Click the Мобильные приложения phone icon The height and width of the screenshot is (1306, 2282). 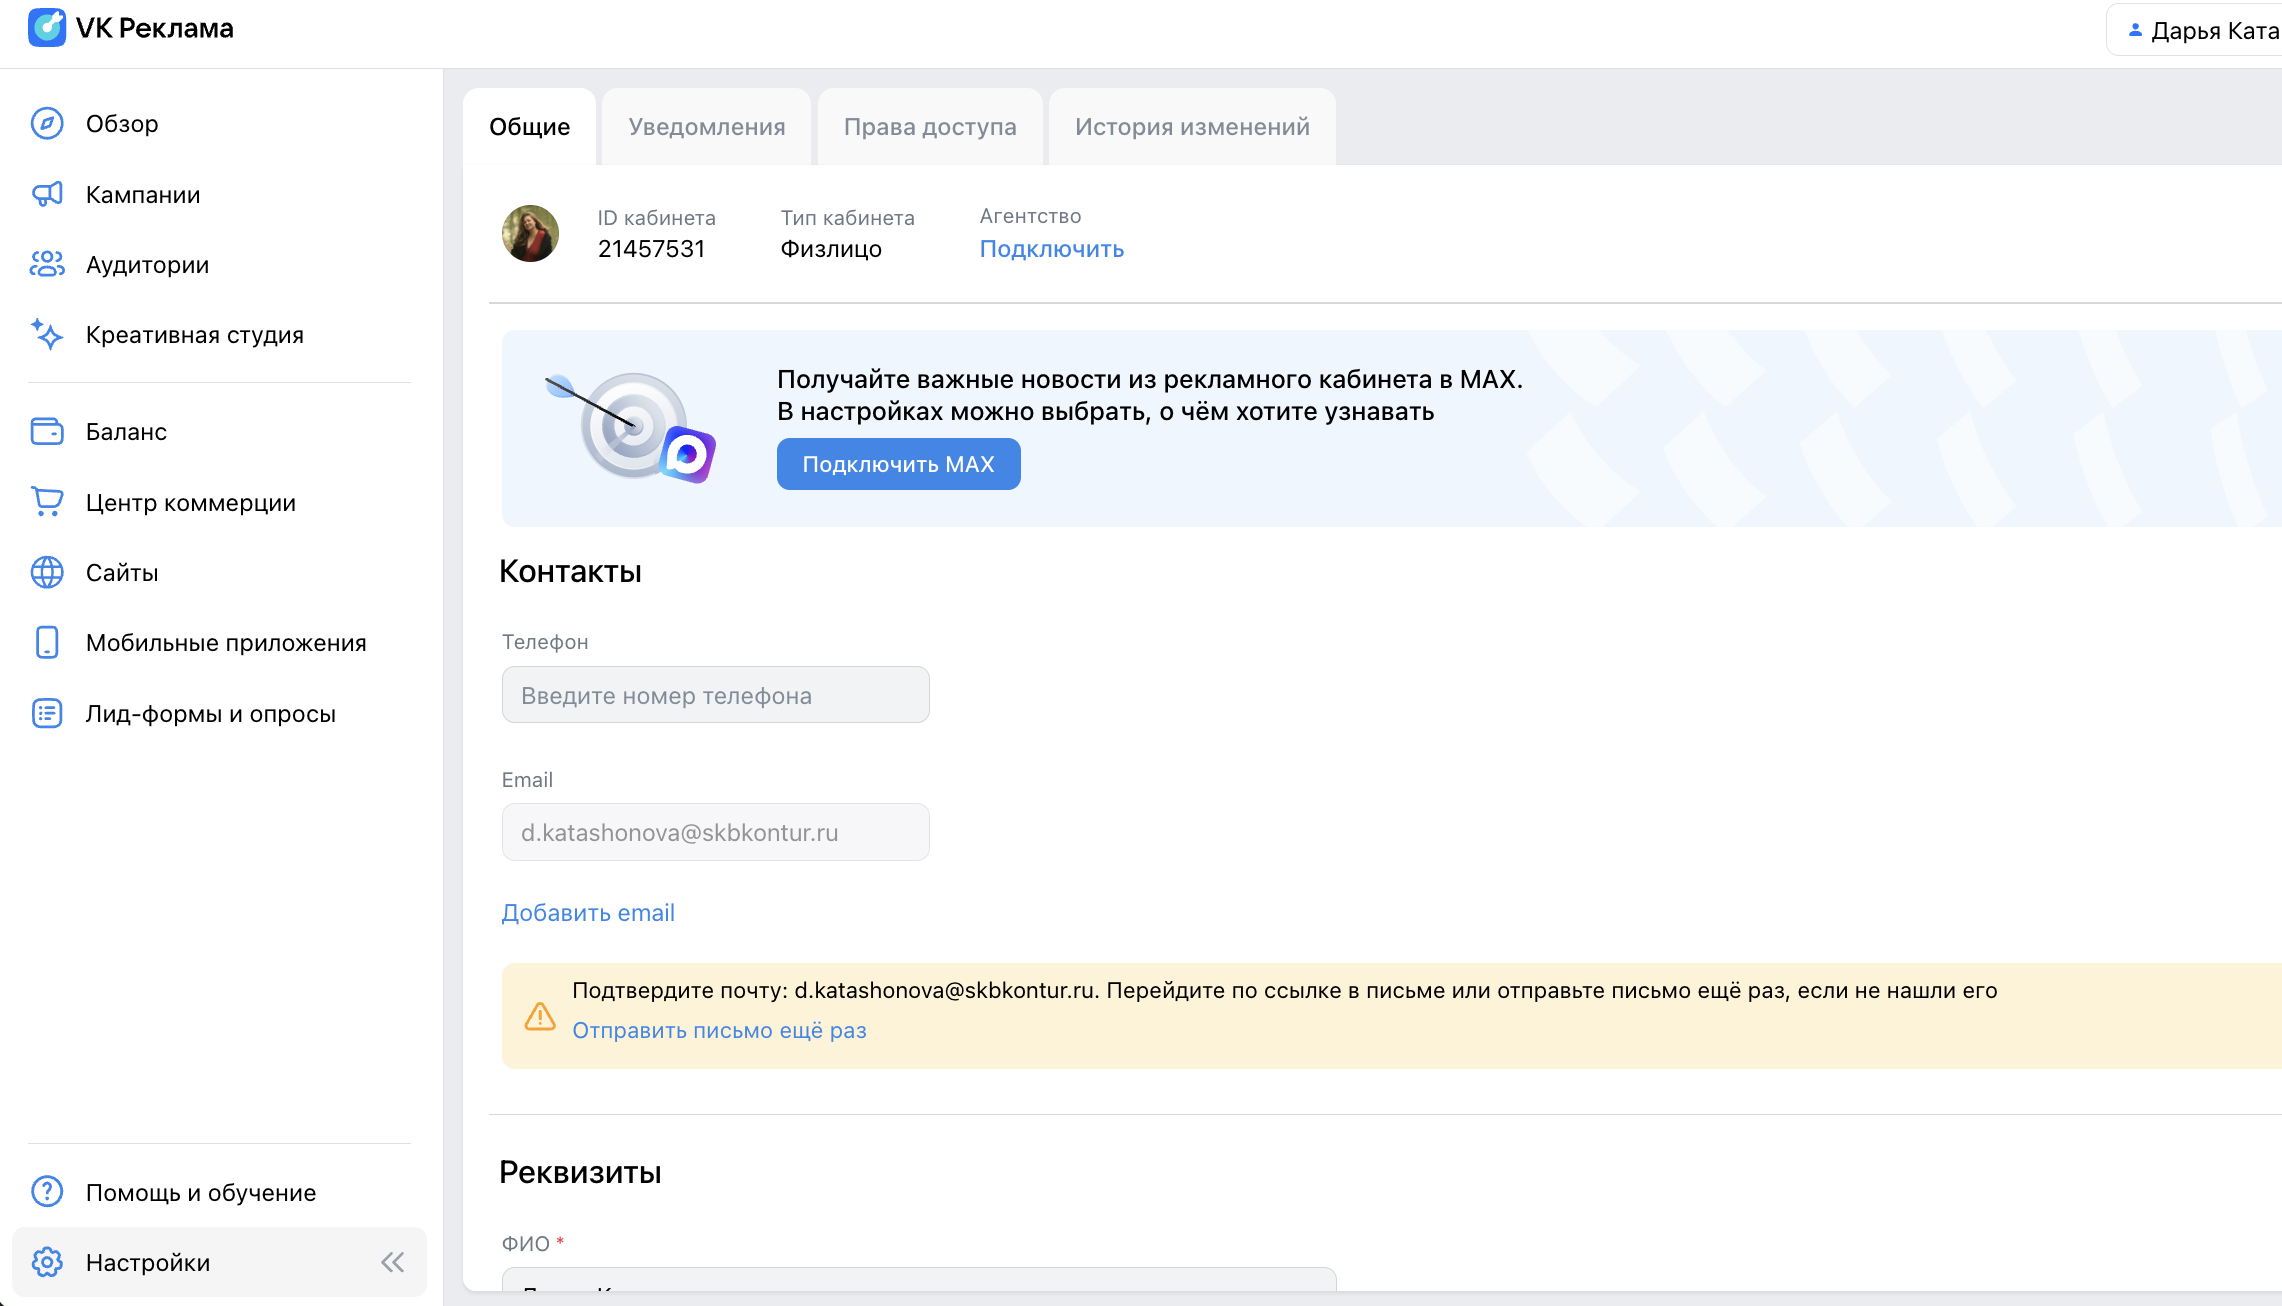47,642
